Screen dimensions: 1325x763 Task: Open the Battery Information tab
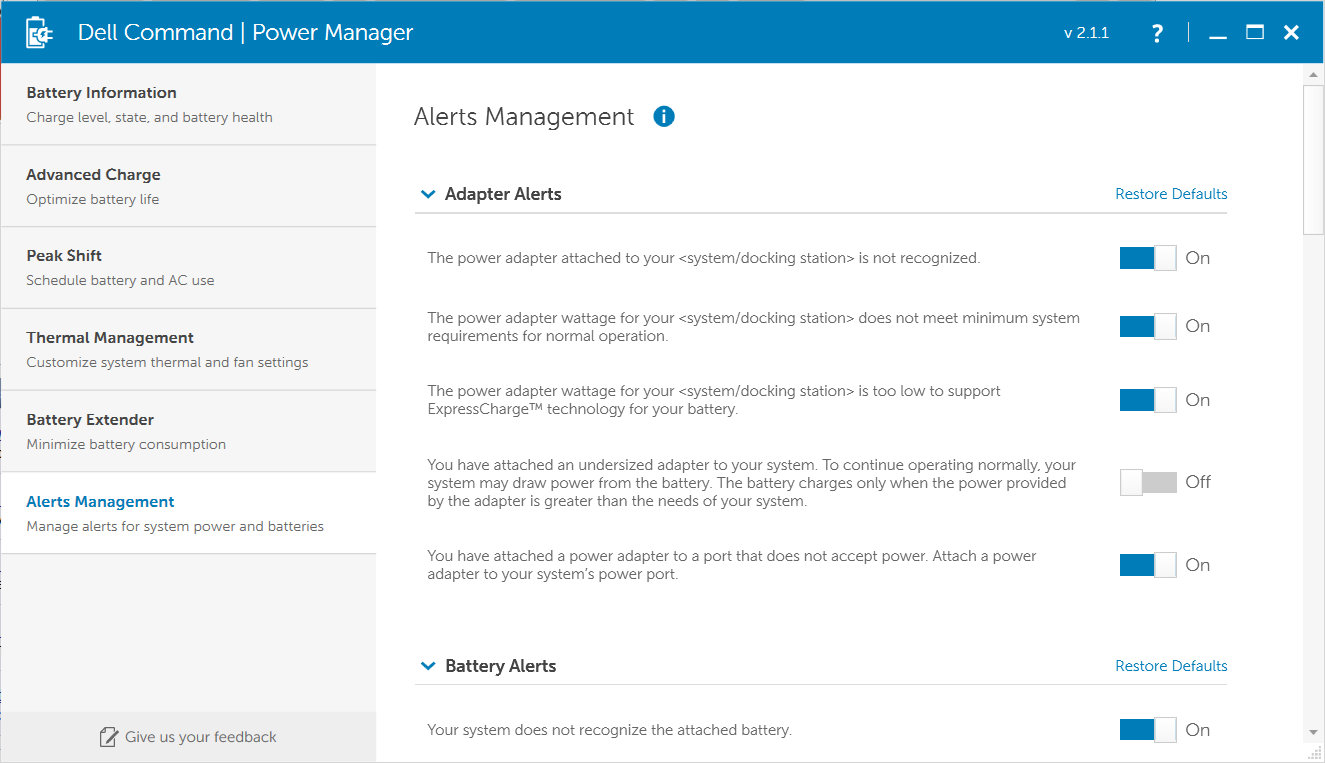click(x=188, y=104)
